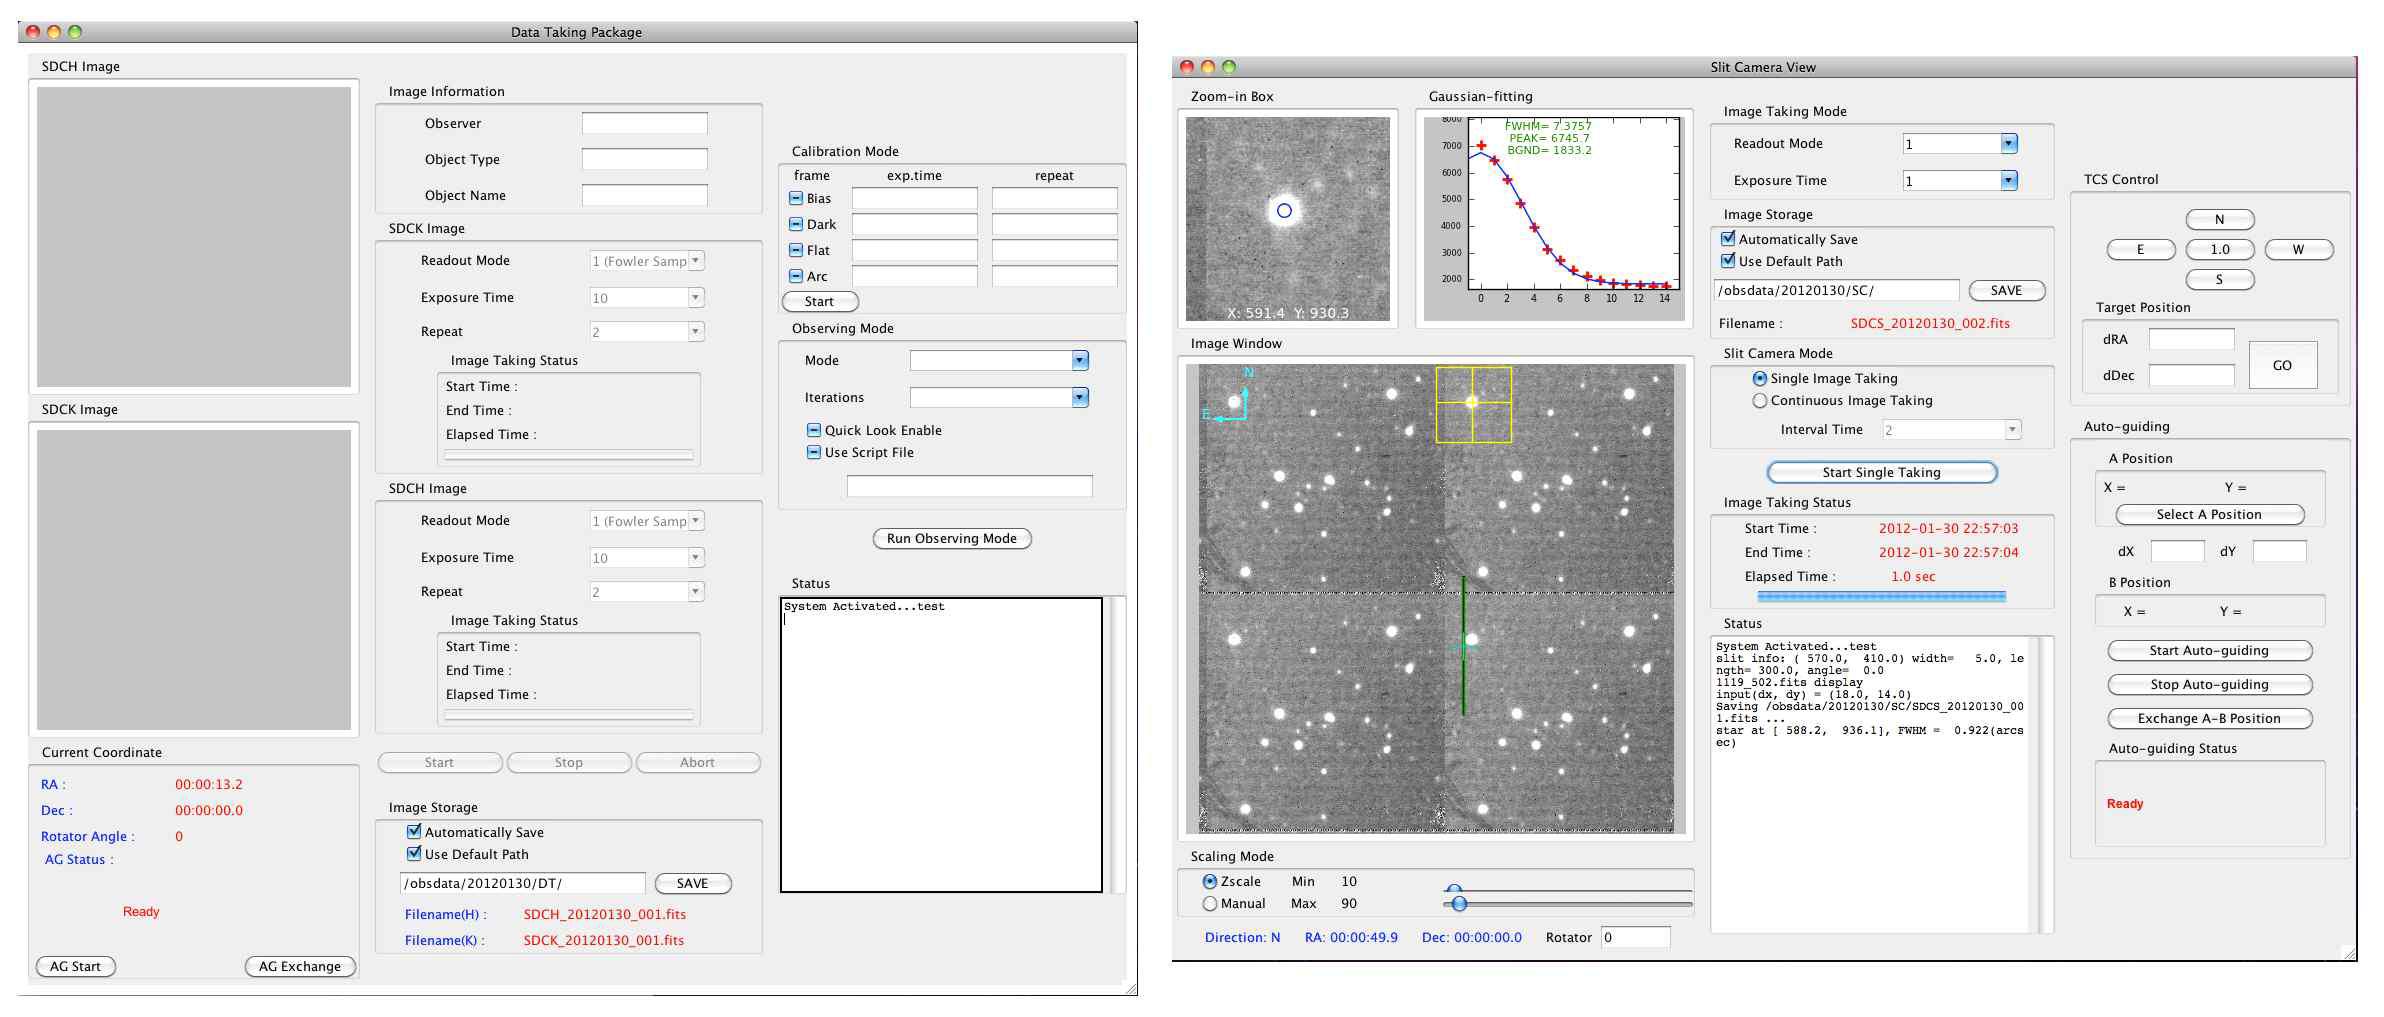Toggle the Bias frame checkbox
Image resolution: width=2384 pixels, height=1017 pixels.
tap(796, 198)
